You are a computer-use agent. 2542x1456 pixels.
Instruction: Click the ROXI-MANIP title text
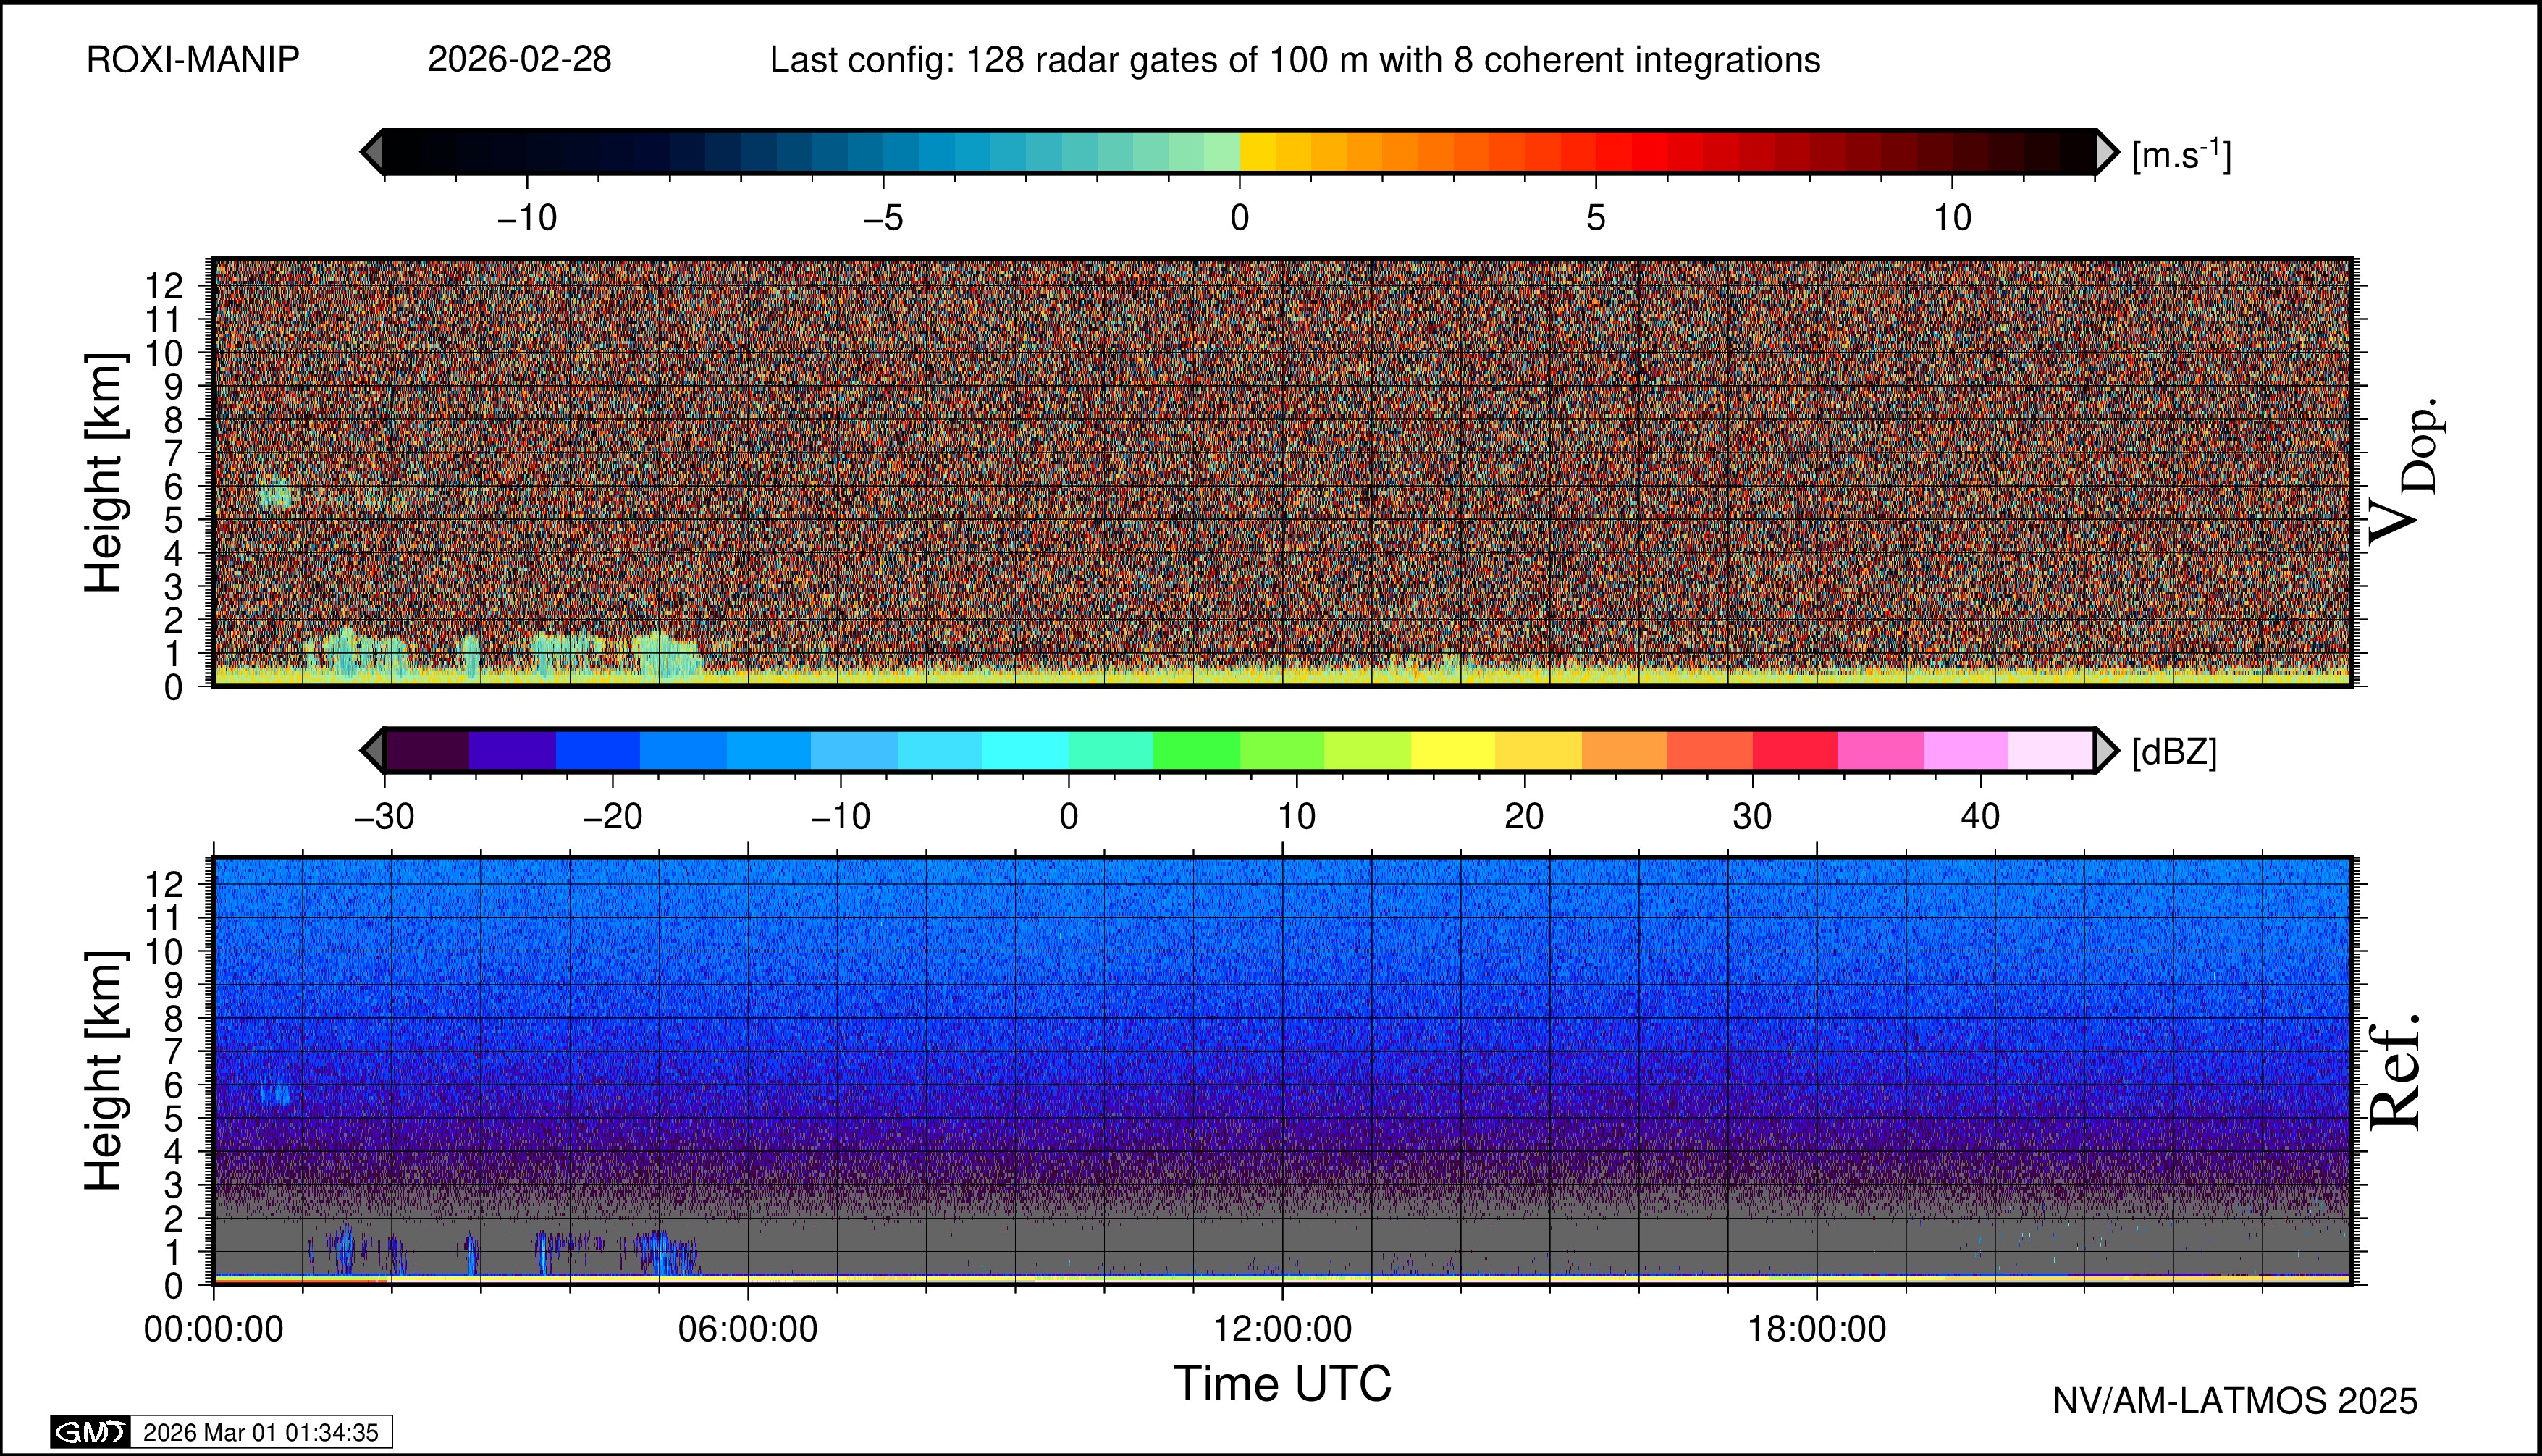click(x=193, y=60)
